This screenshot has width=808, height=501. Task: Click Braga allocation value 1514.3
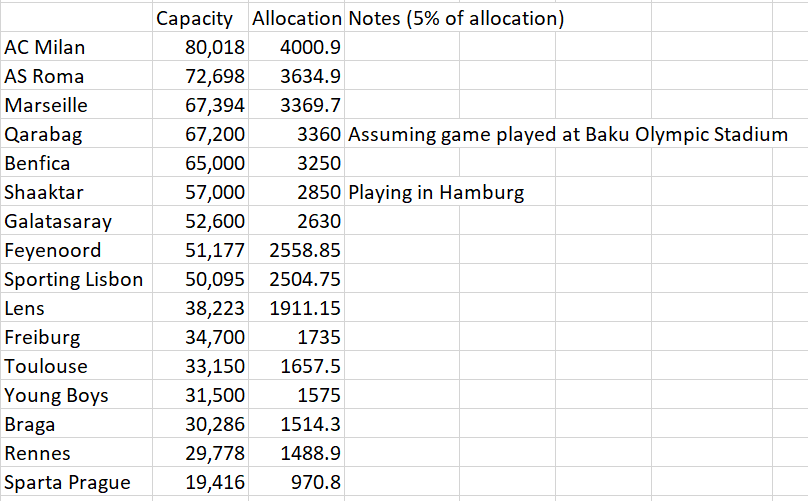296,424
